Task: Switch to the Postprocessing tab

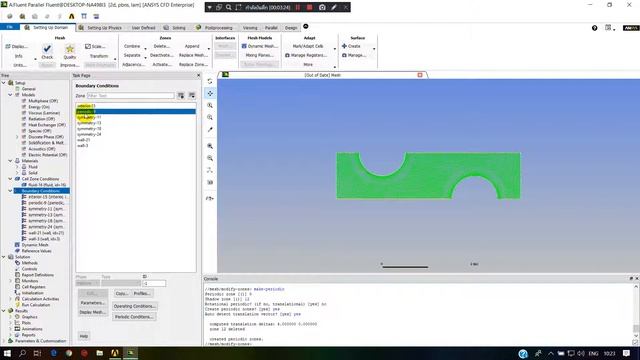Action: 214,28
